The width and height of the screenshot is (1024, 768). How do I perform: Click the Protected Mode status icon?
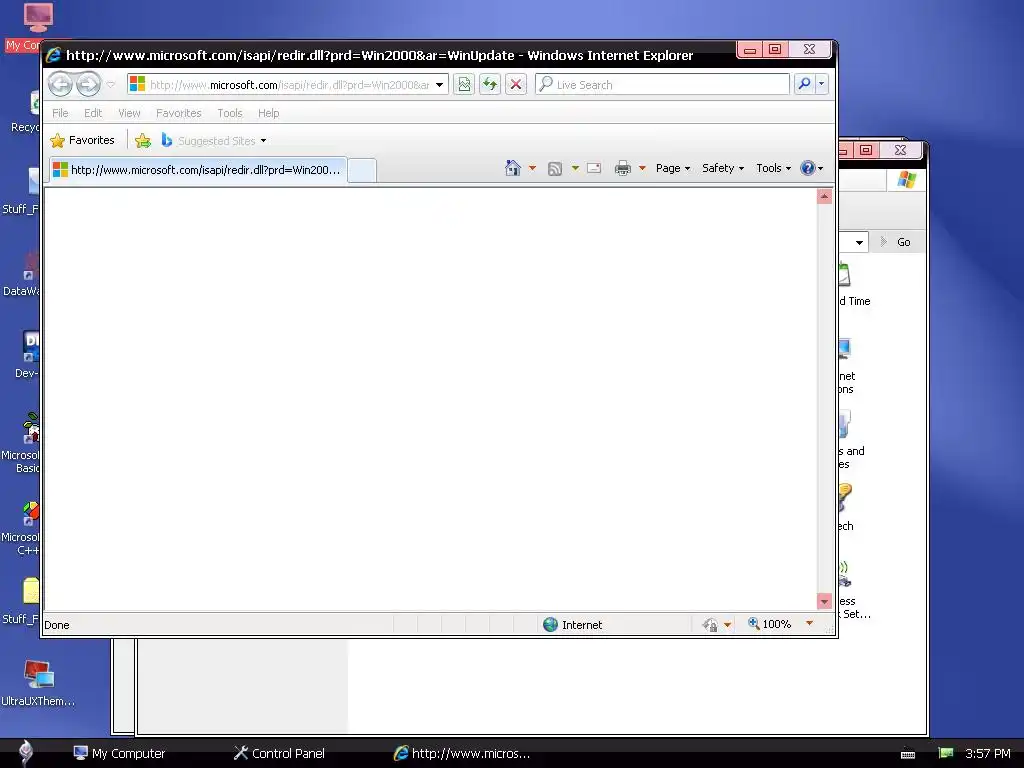click(710, 625)
